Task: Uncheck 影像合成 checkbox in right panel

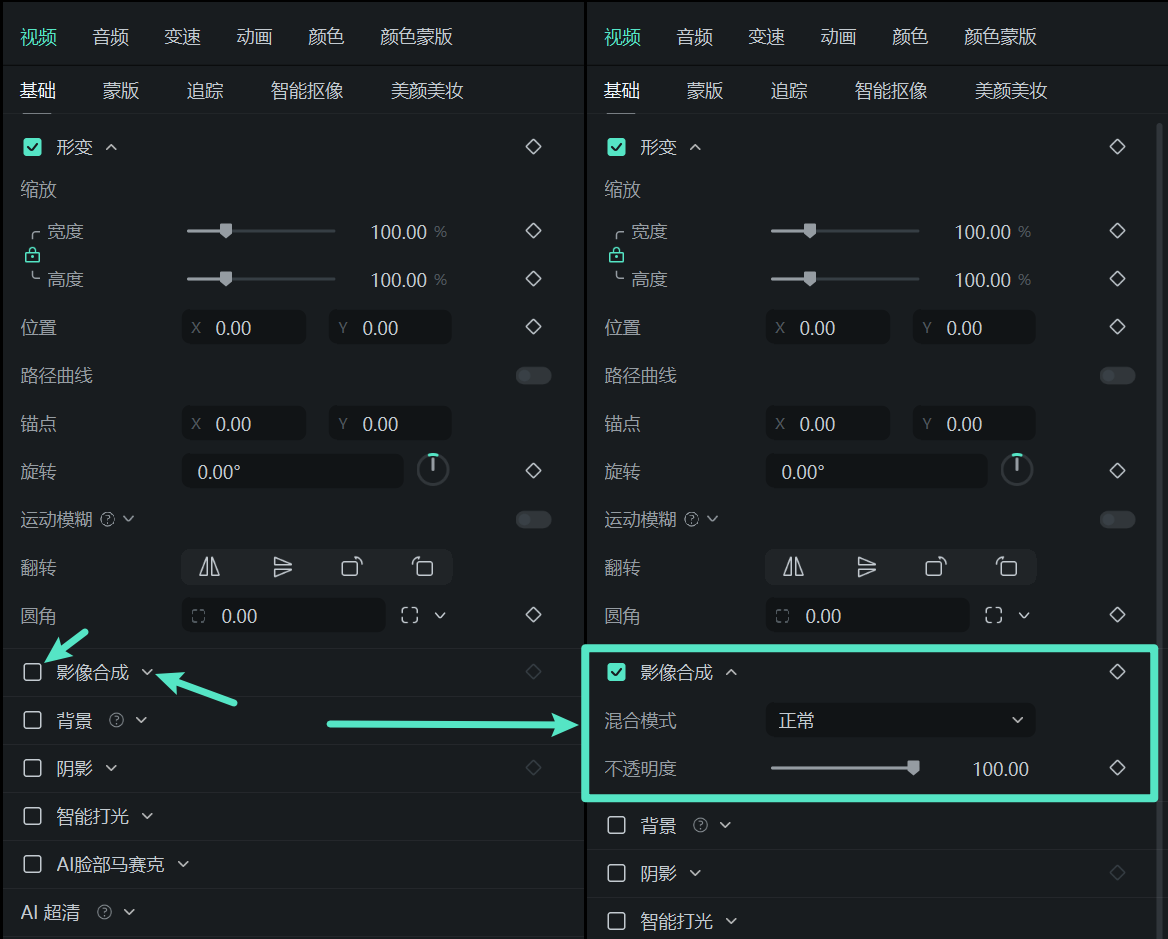Action: point(617,672)
